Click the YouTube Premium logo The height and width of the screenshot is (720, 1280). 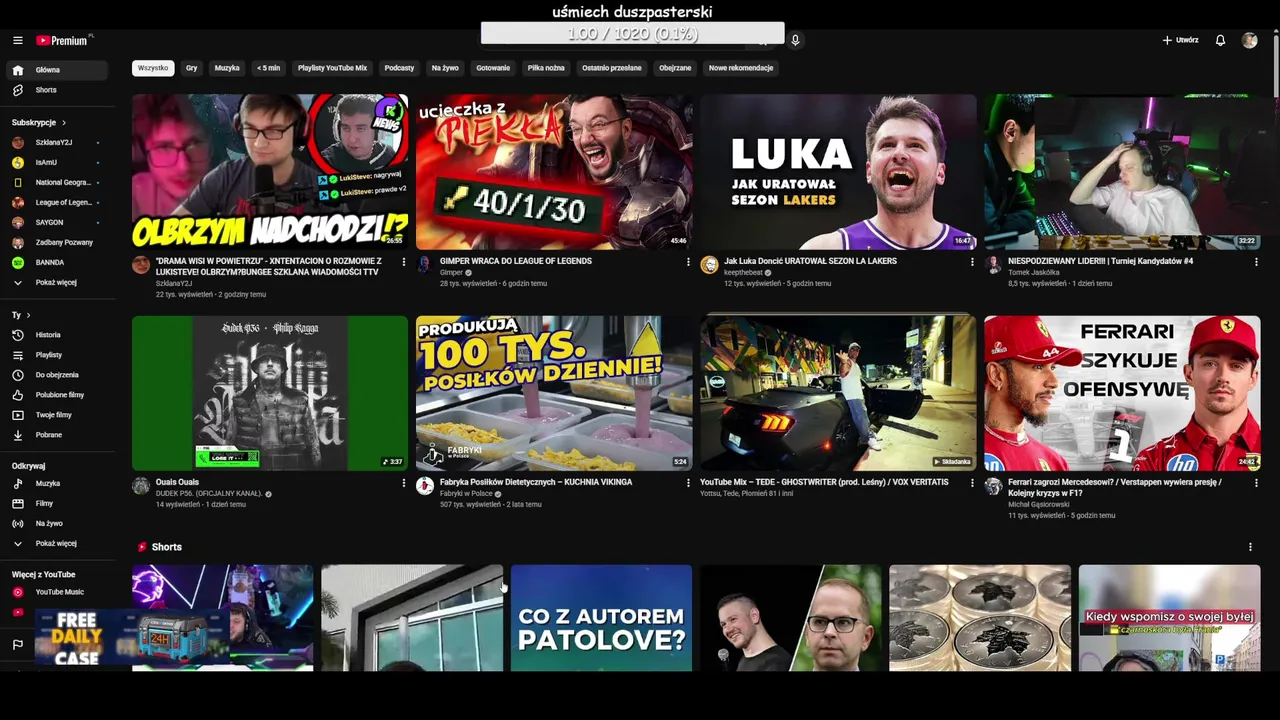63,40
